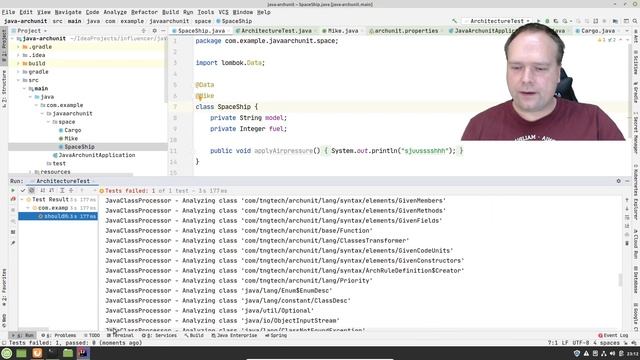Open Database side tool window
This screenshot has width=640, height=360.
click(636, 279)
